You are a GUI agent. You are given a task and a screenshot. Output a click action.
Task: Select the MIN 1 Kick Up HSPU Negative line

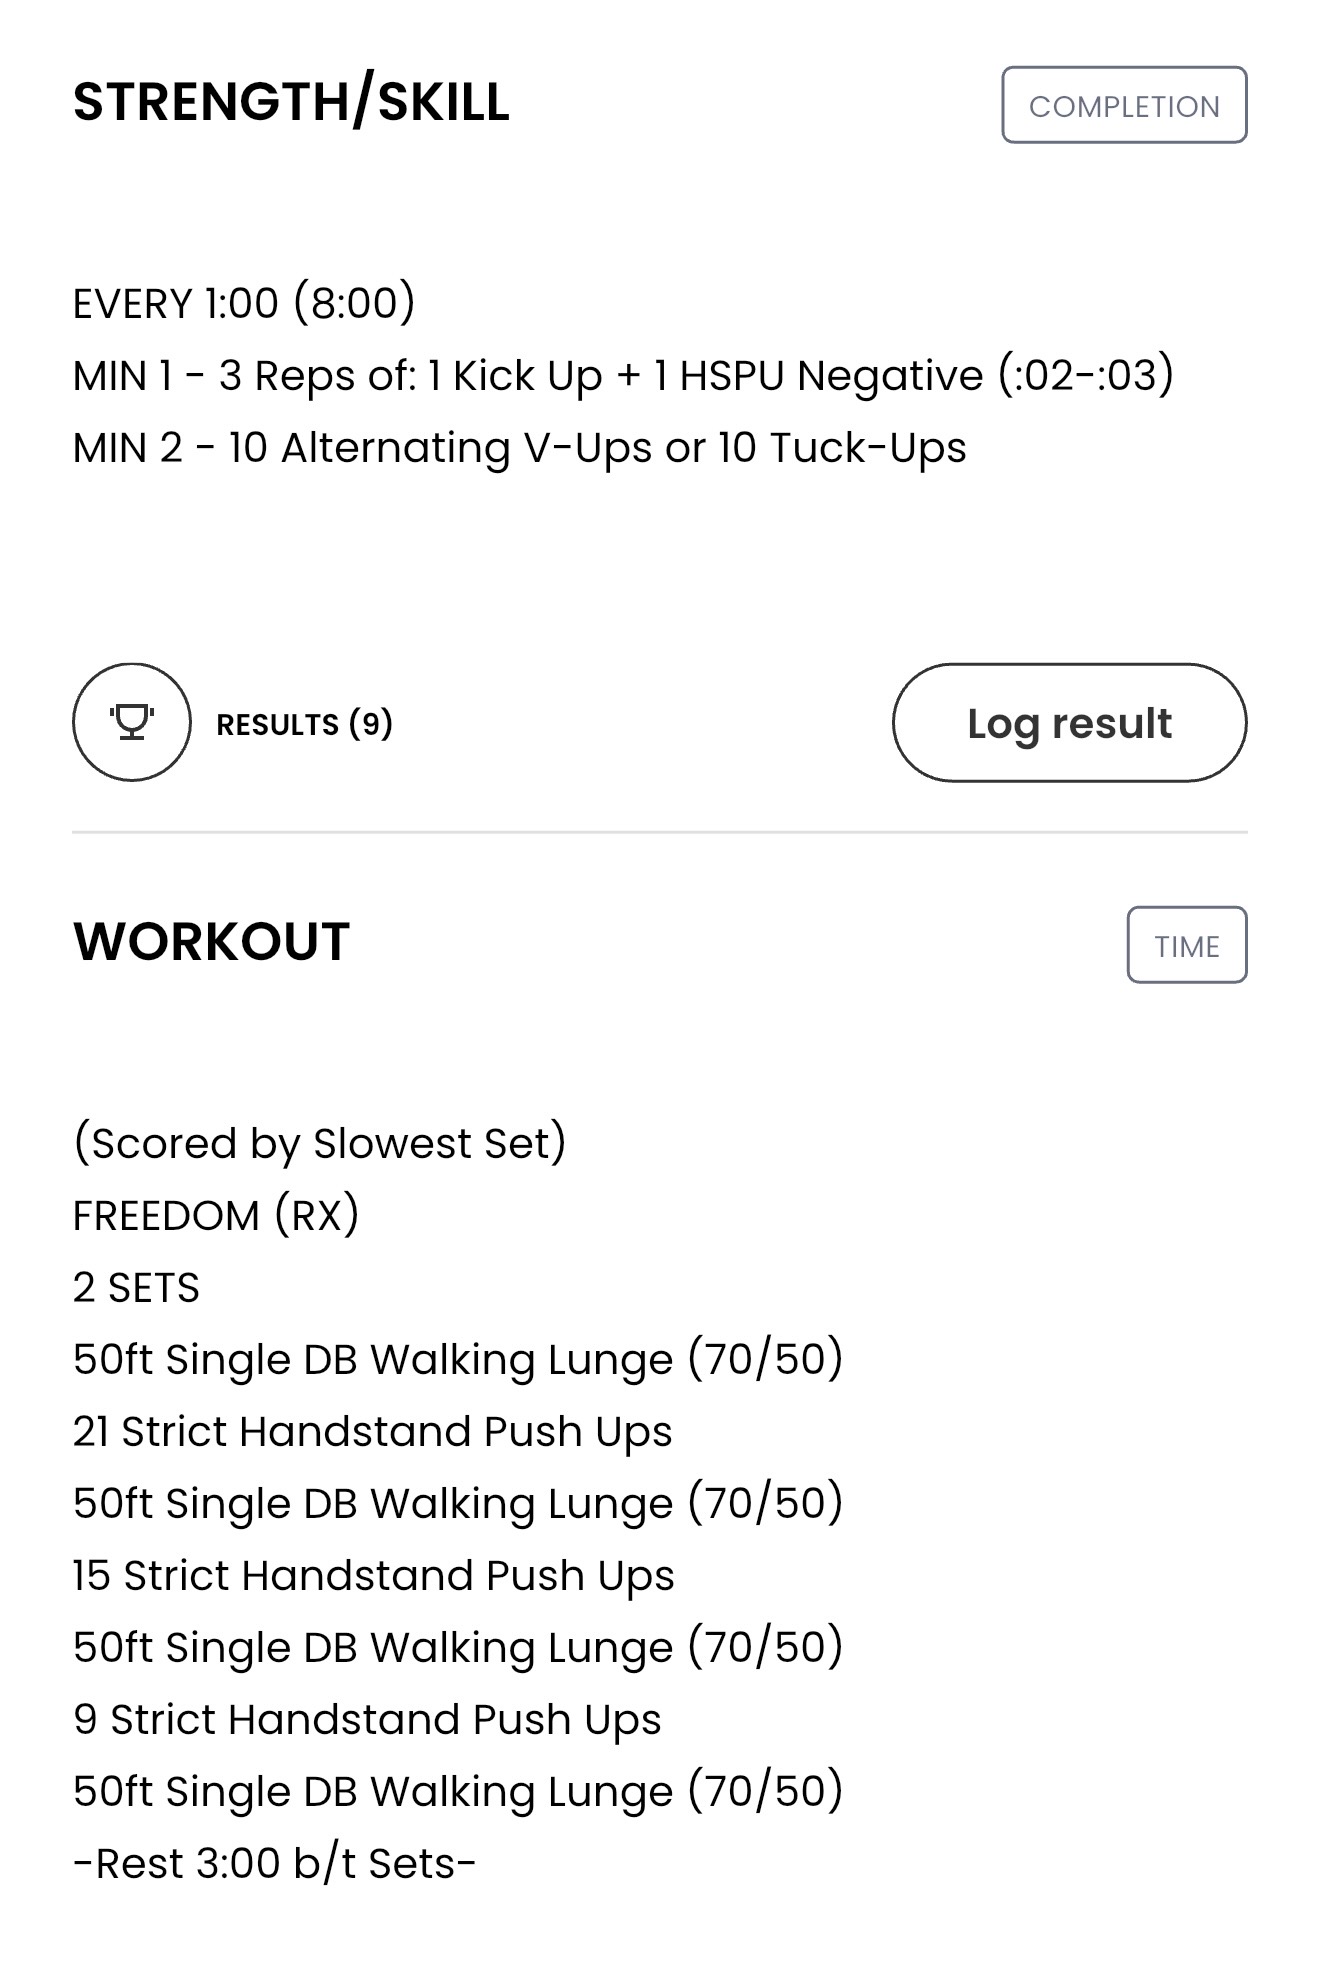pos(623,376)
